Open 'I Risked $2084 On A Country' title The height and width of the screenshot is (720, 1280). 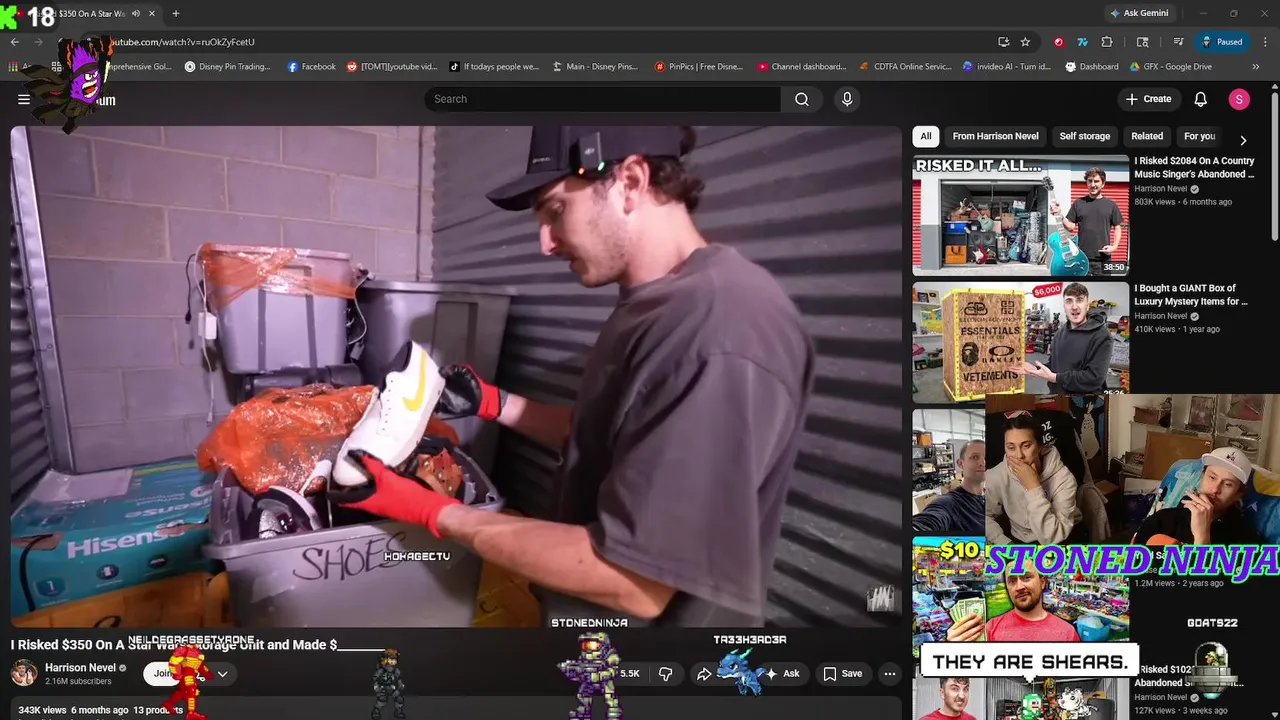(x=1194, y=167)
